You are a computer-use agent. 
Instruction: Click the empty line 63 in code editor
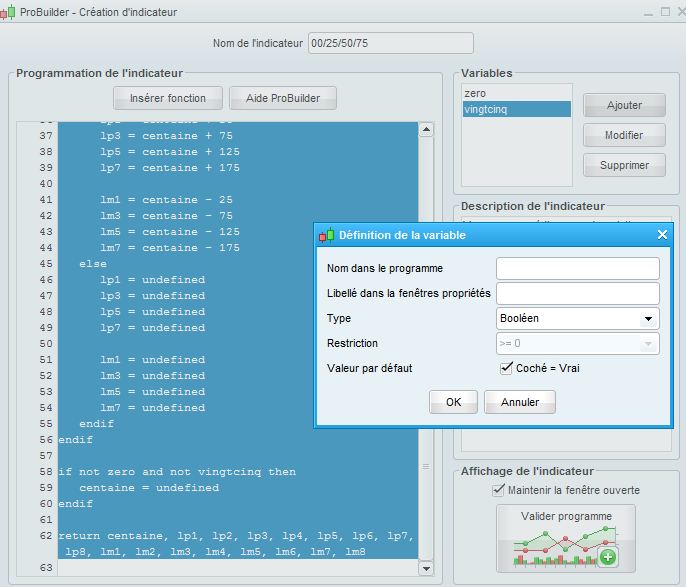(238, 568)
